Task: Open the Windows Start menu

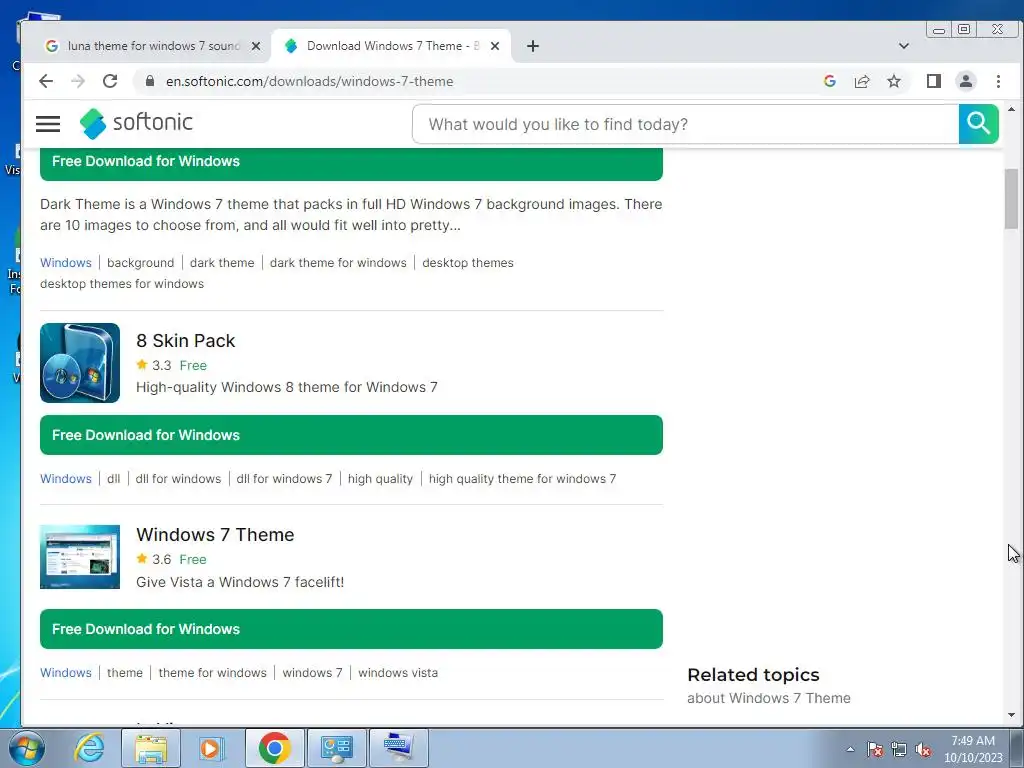Action: point(27,748)
